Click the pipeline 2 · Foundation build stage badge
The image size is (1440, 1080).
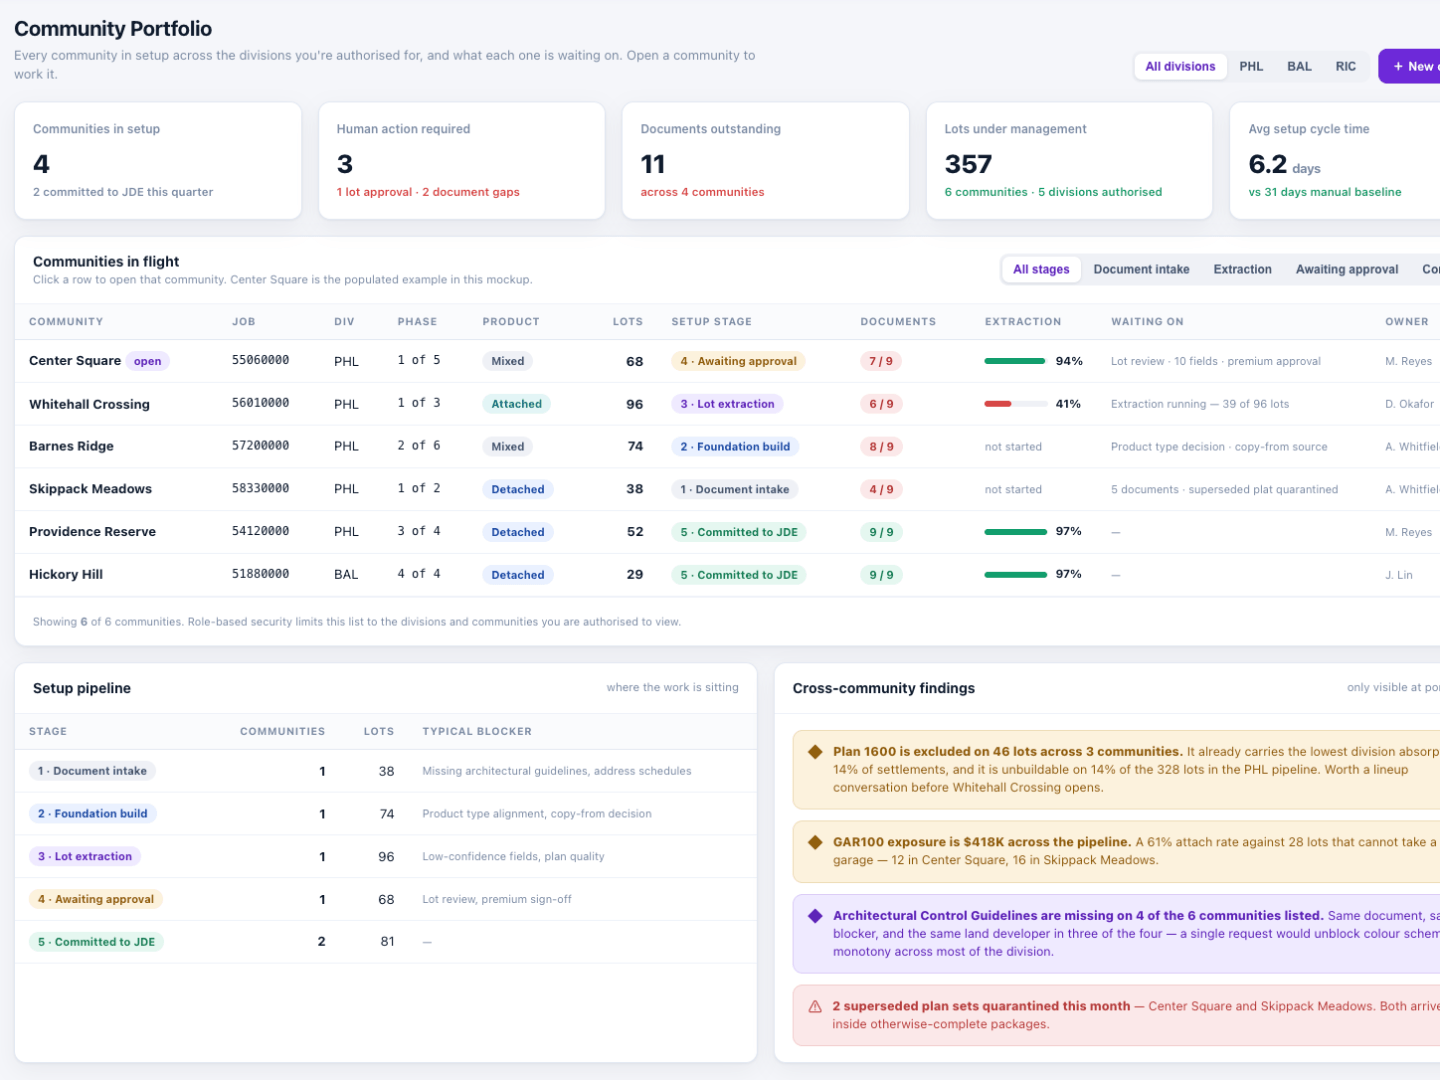[x=92, y=814]
